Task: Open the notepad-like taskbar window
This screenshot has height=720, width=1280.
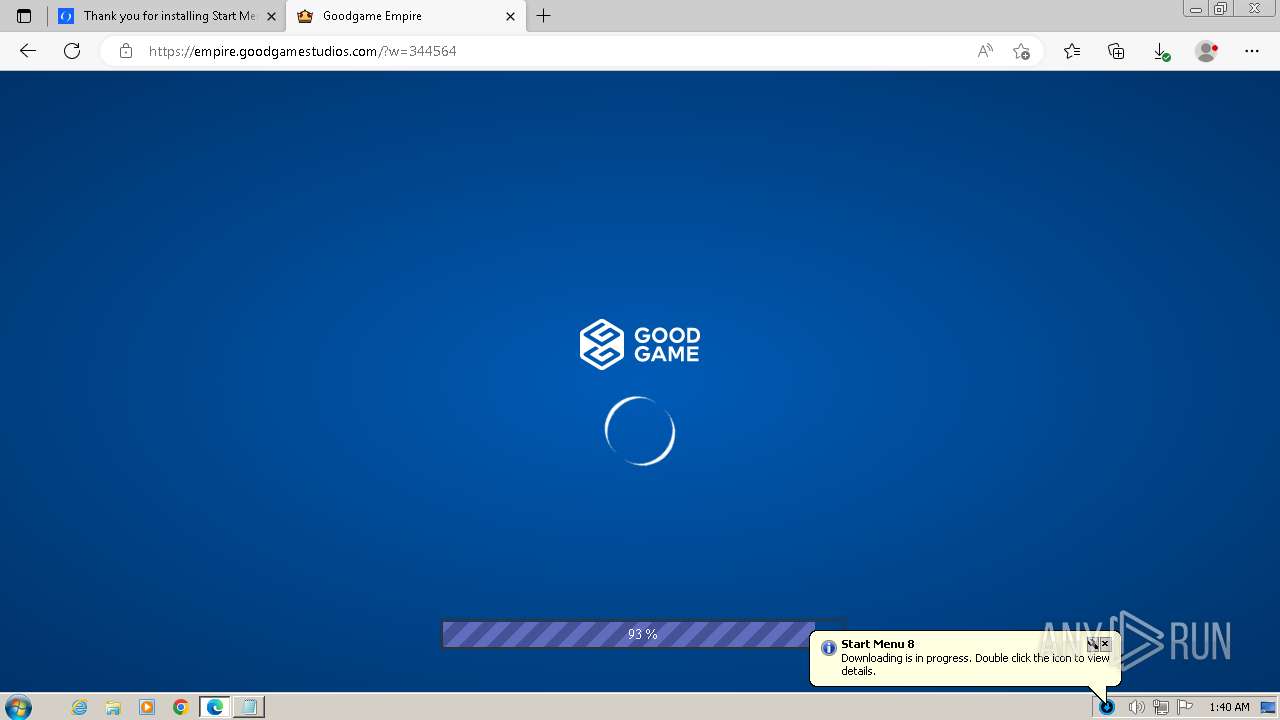Action: coord(249,707)
